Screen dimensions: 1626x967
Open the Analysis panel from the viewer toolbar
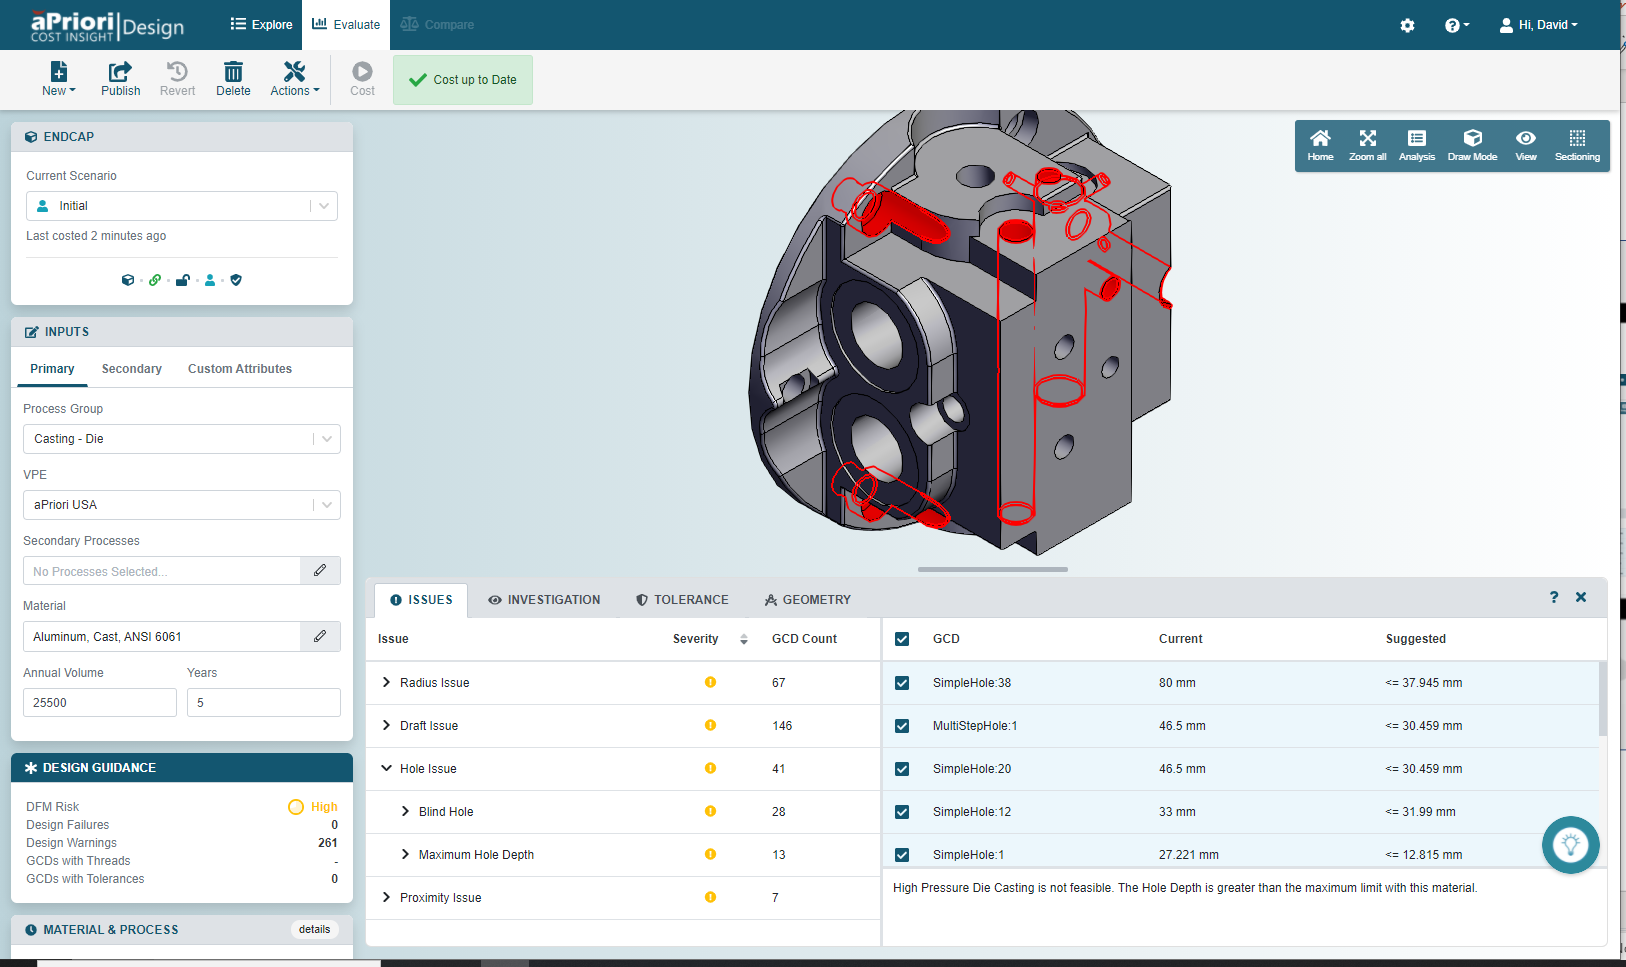[x=1417, y=145]
